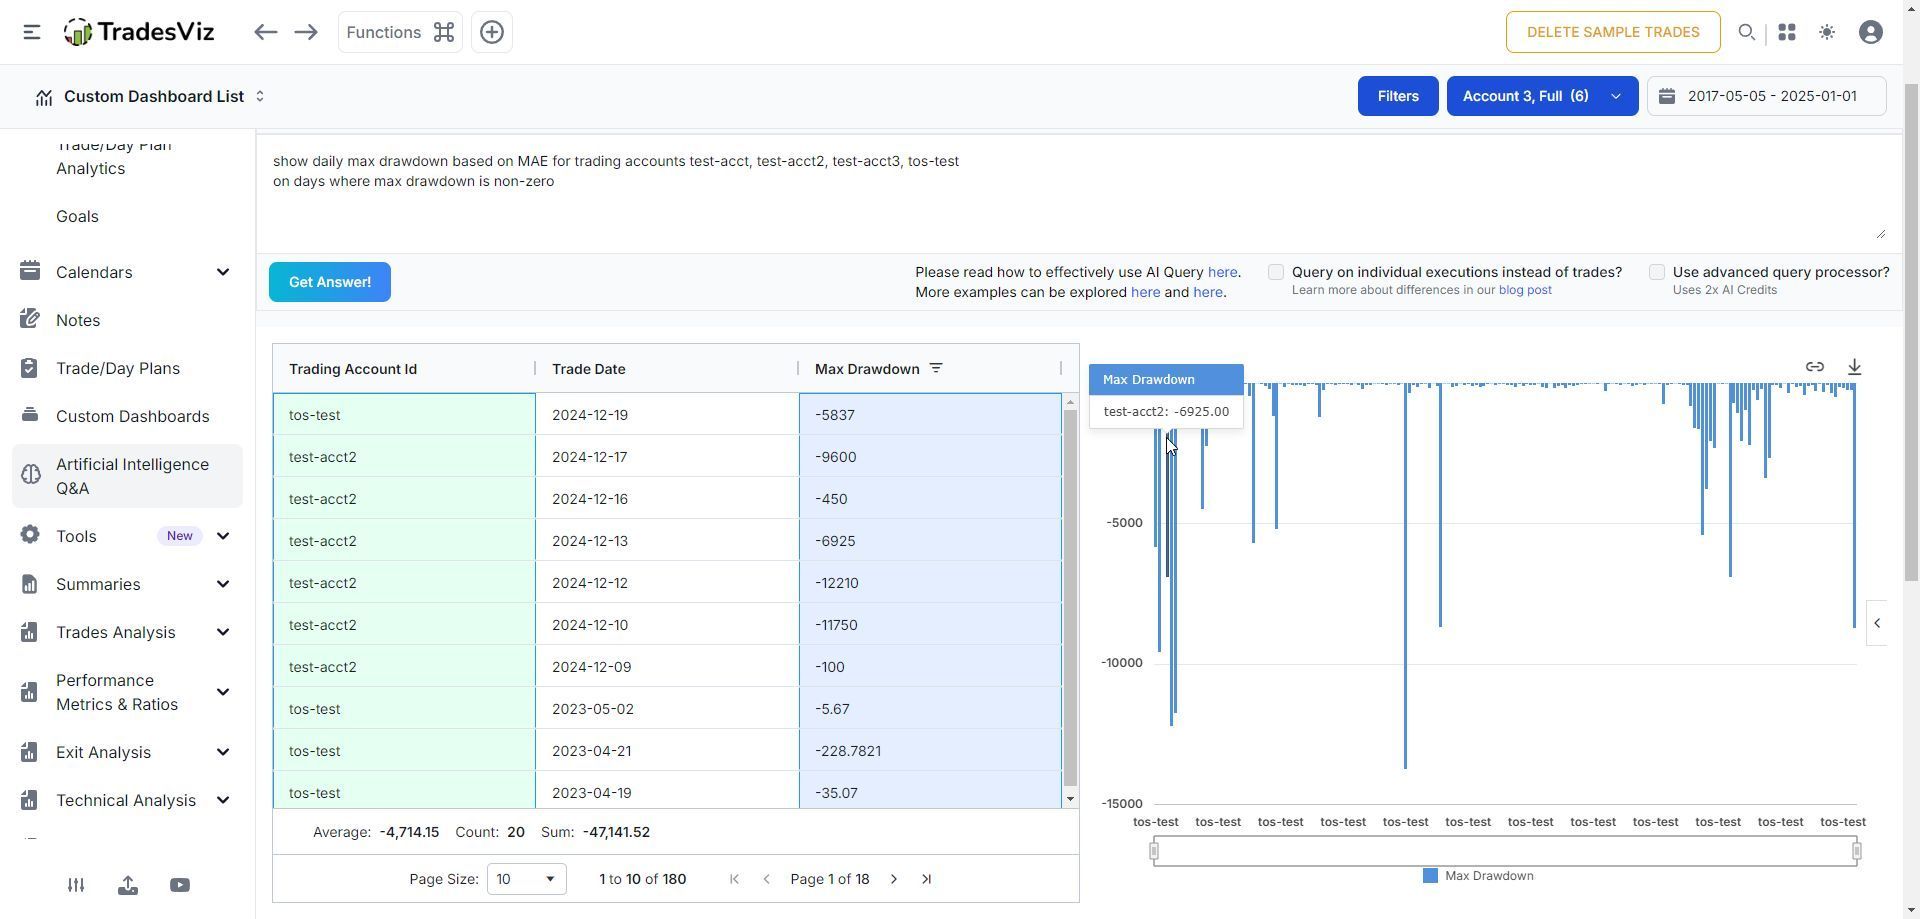Go to last page of results
The width and height of the screenshot is (1920, 919).
coord(926,879)
